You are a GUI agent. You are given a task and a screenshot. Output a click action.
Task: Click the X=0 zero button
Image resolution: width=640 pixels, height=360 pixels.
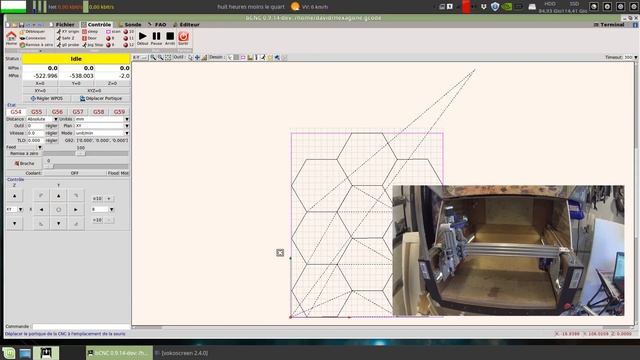coord(40,83)
